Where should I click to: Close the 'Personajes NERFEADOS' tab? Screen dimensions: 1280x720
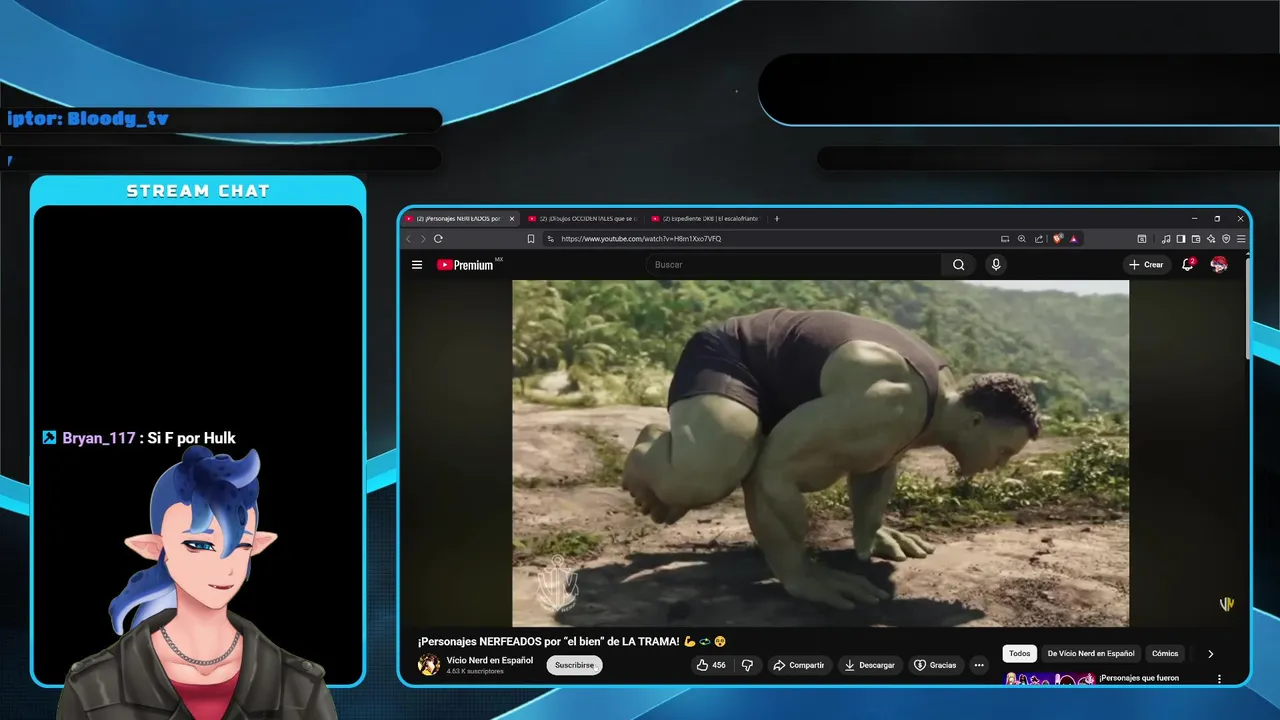tap(512, 218)
